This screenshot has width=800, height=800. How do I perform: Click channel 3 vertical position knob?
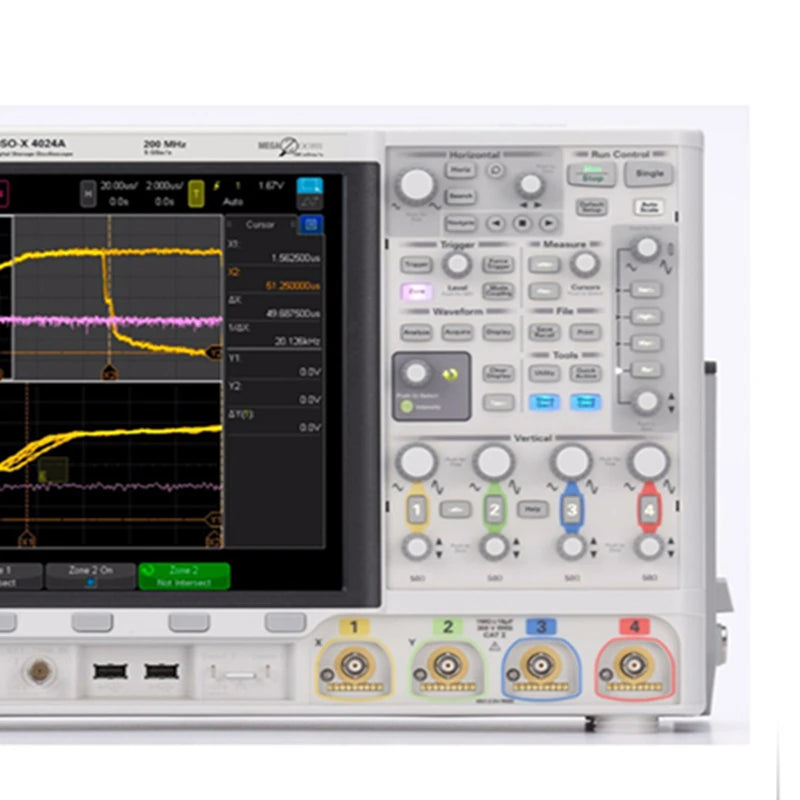pyautogui.click(x=571, y=547)
